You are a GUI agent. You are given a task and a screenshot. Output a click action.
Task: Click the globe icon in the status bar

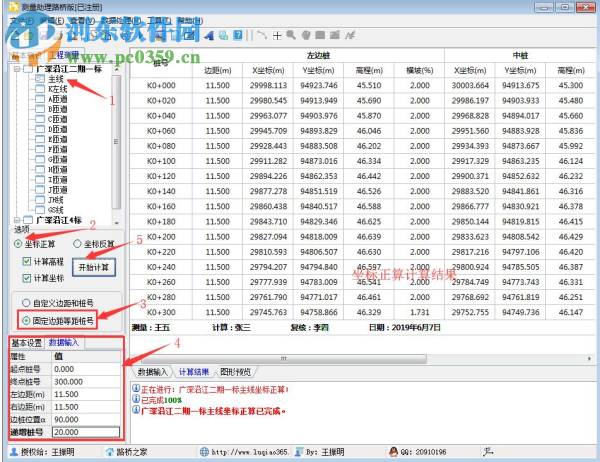(x=204, y=452)
